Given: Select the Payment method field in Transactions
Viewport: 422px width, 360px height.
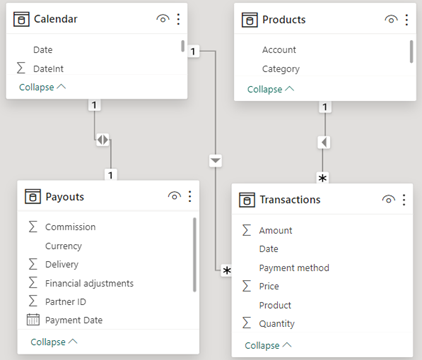Looking at the screenshot, I should pos(294,268).
